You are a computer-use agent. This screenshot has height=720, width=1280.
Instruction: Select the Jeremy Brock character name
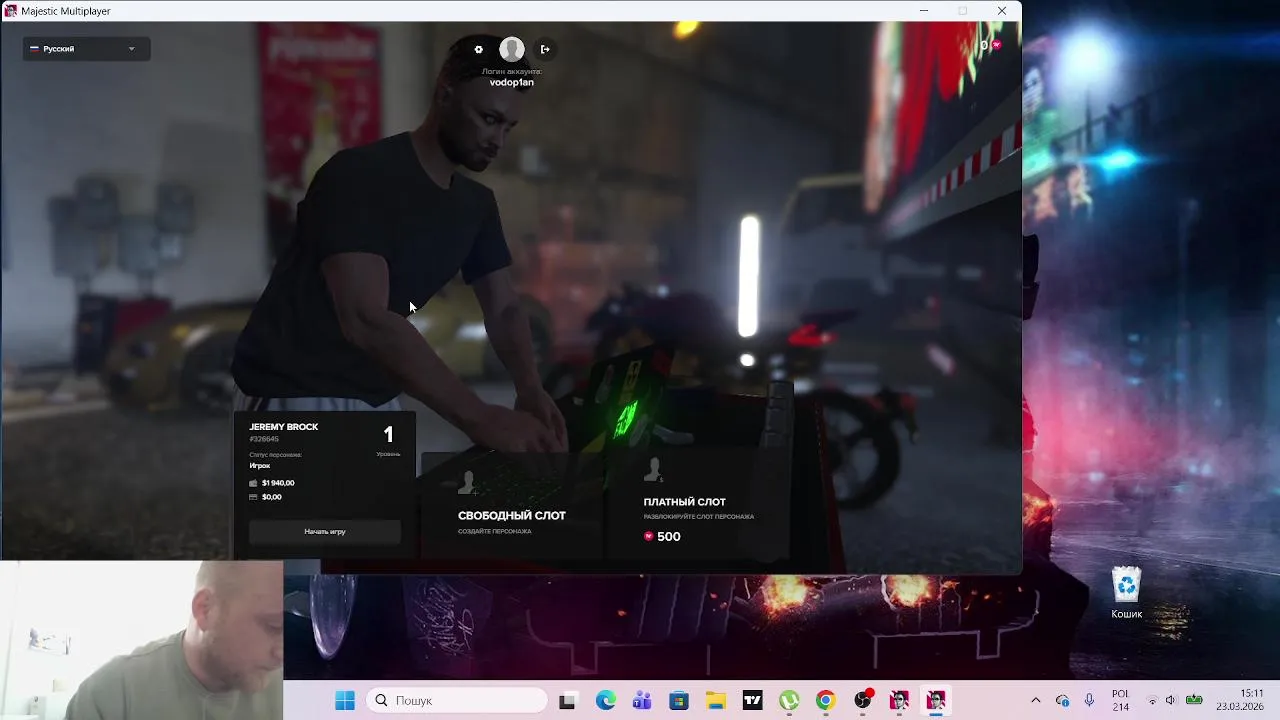pyautogui.click(x=284, y=427)
